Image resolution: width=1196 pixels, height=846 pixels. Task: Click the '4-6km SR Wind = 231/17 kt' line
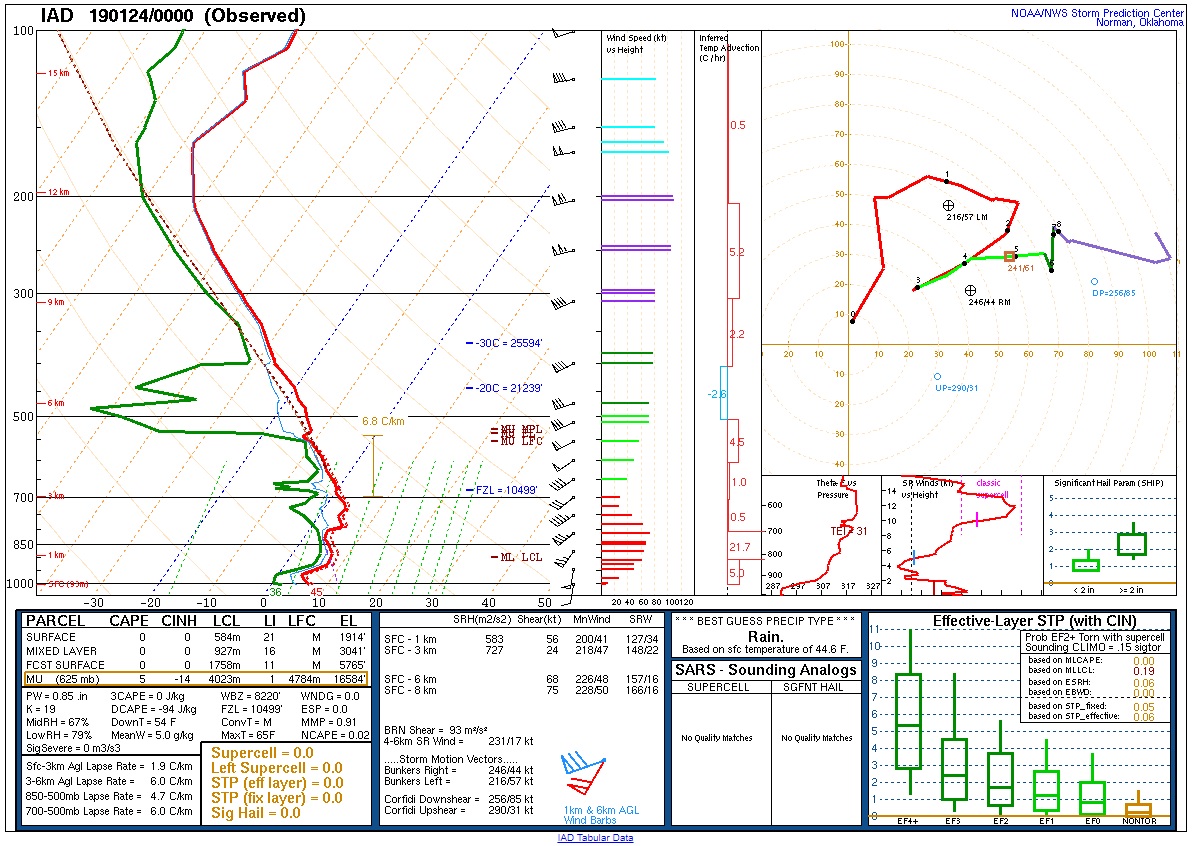[x=458, y=741]
